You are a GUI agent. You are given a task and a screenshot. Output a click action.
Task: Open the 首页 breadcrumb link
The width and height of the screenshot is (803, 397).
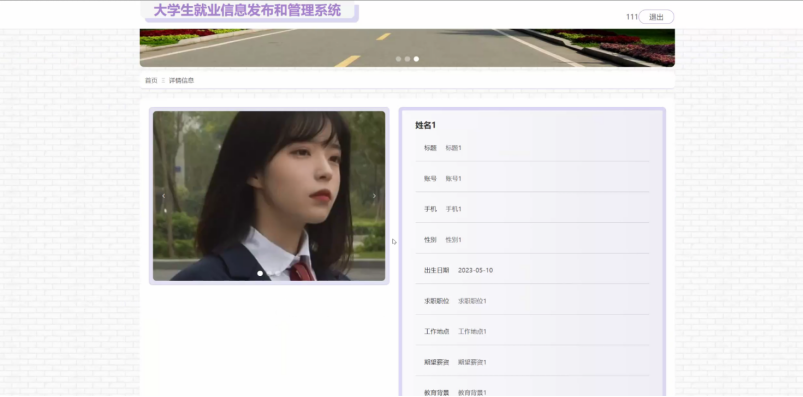tap(151, 80)
